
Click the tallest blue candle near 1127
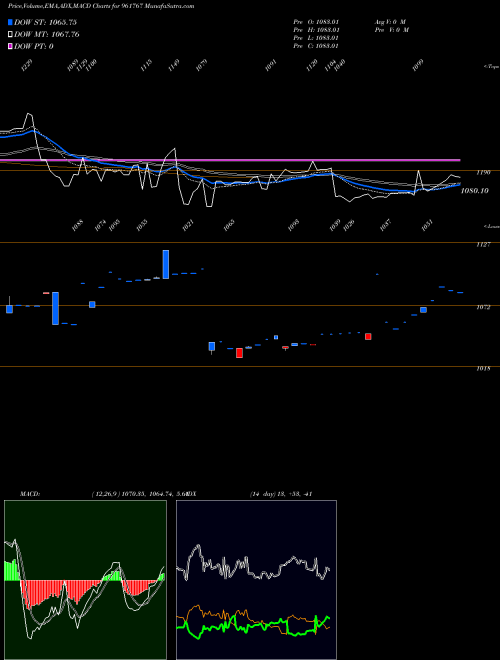[x=166, y=264]
